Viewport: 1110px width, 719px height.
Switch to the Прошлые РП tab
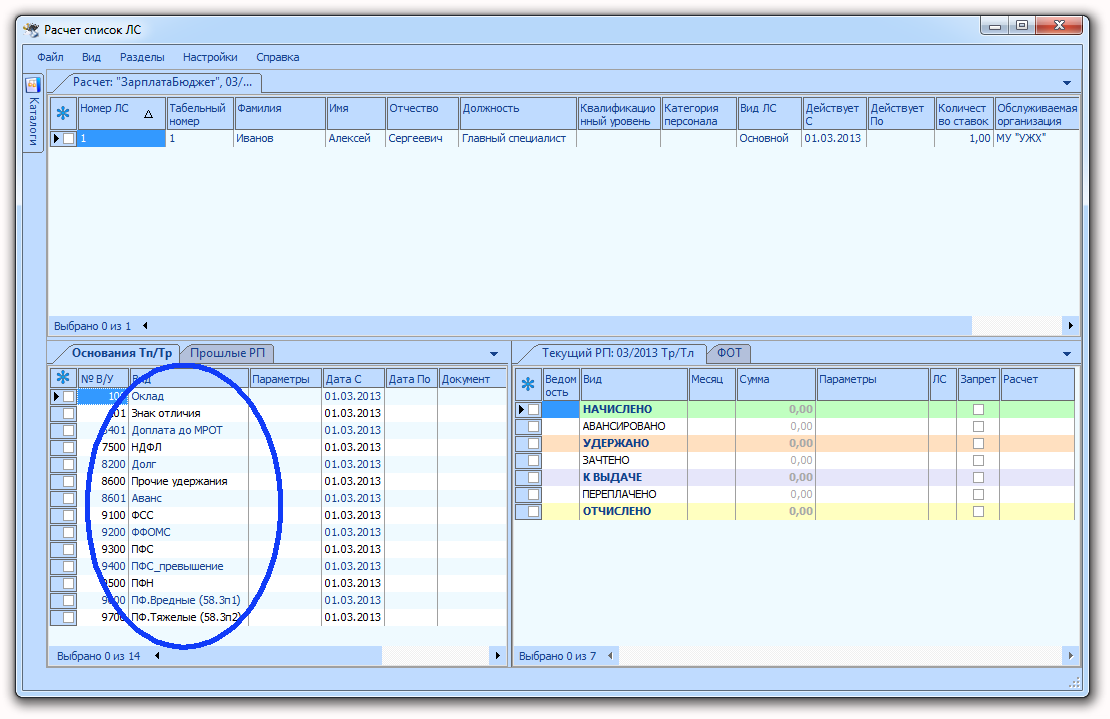click(x=227, y=352)
